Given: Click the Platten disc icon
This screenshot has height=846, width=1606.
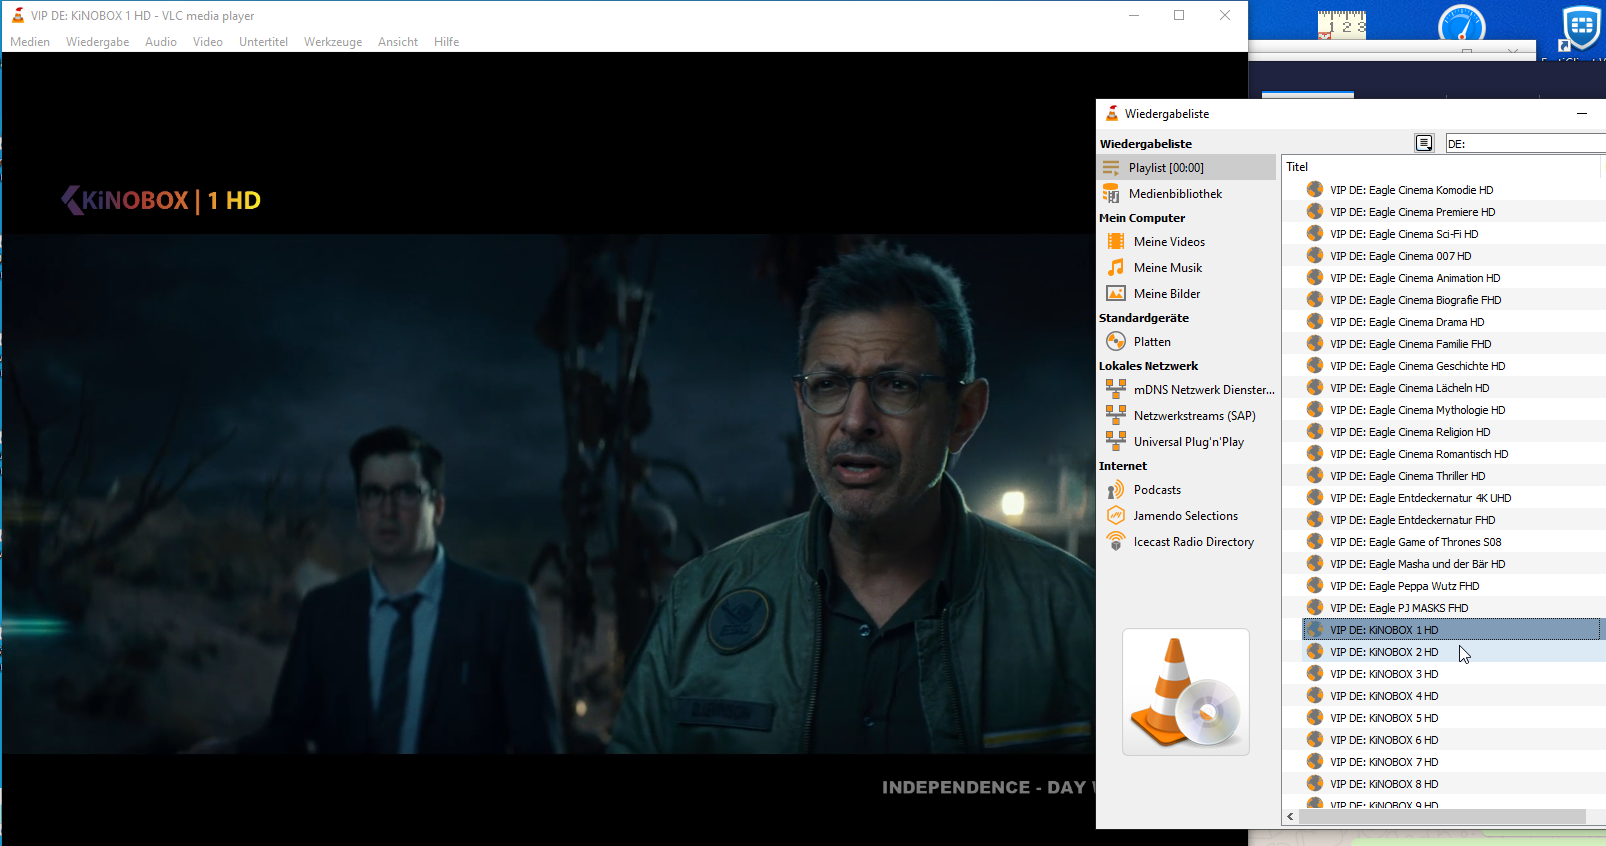Looking at the screenshot, I should click(1116, 342).
